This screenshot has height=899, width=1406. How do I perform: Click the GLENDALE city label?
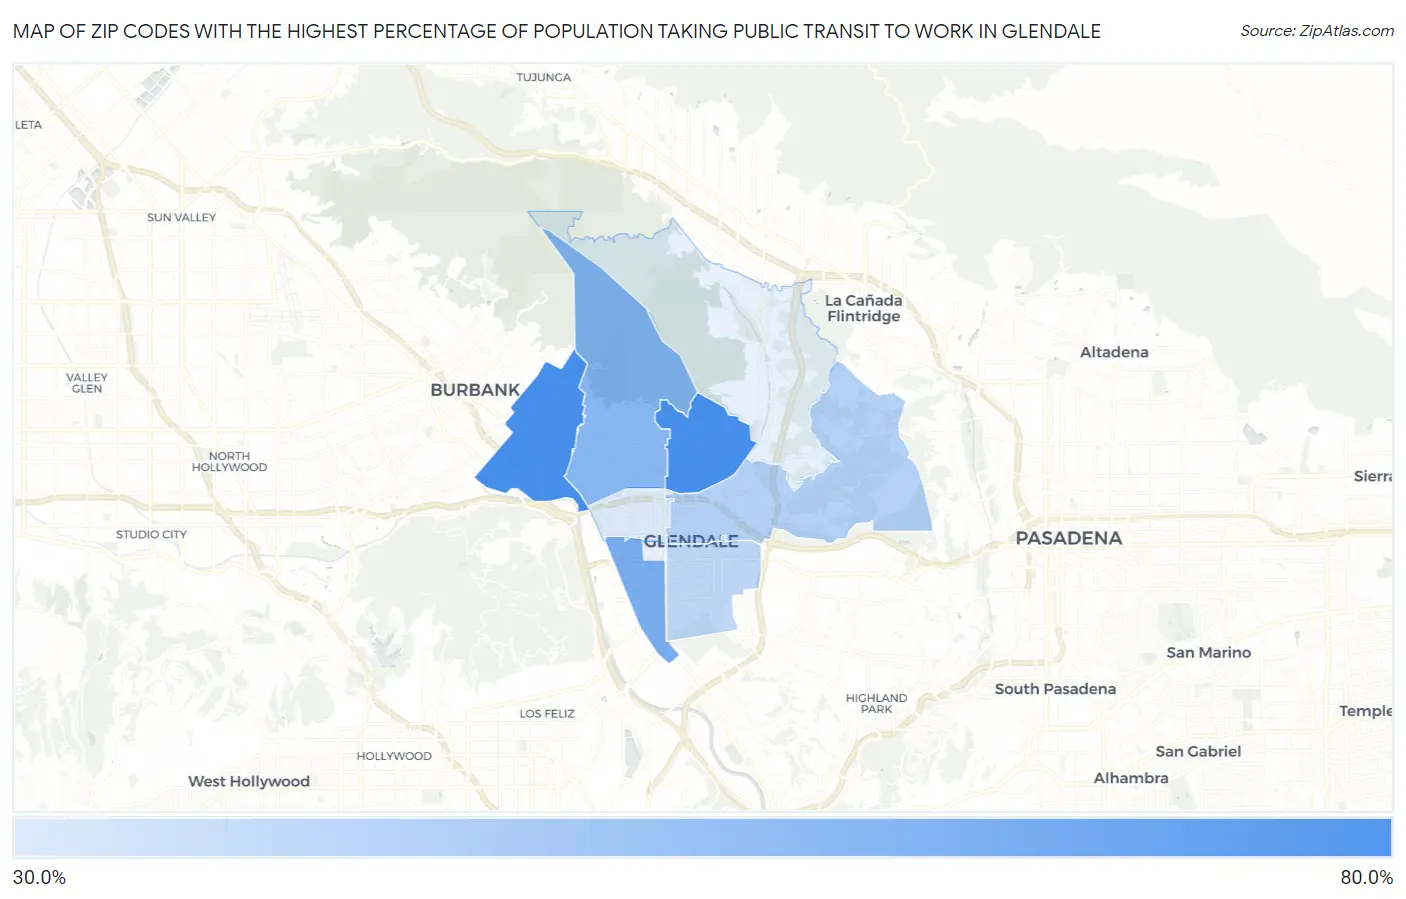(x=691, y=541)
